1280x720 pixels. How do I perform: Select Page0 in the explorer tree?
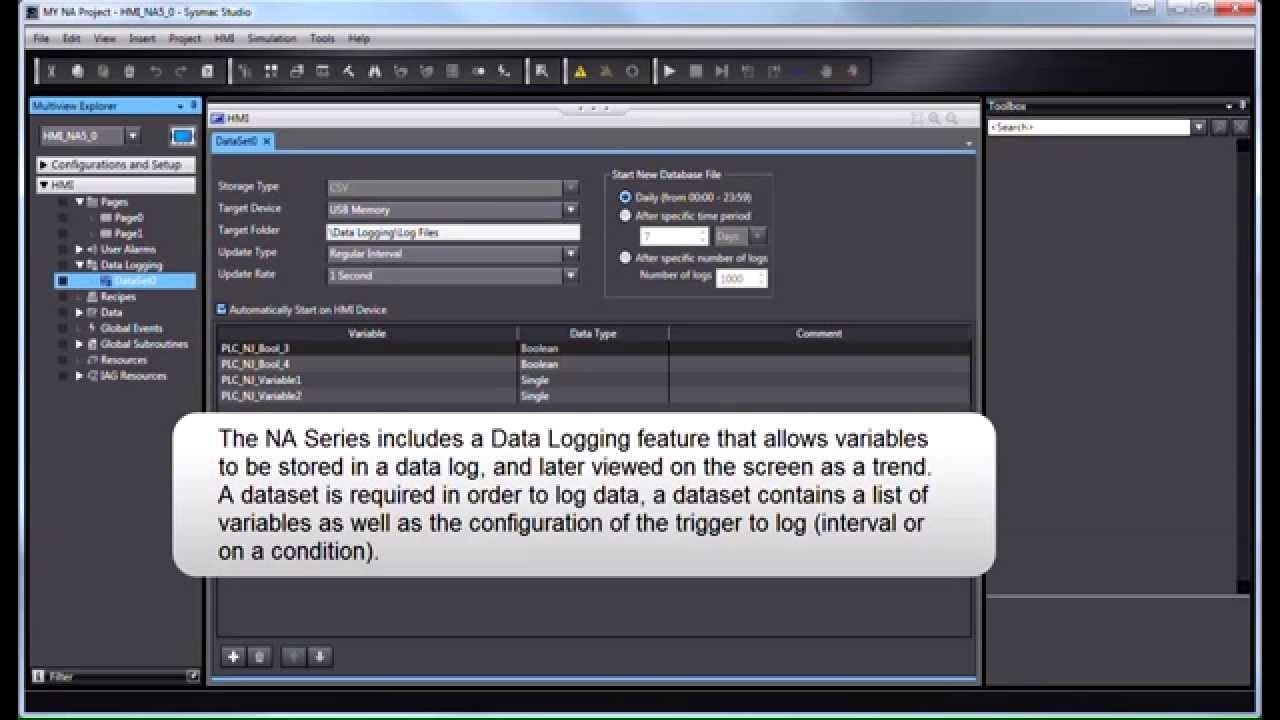point(128,218)
